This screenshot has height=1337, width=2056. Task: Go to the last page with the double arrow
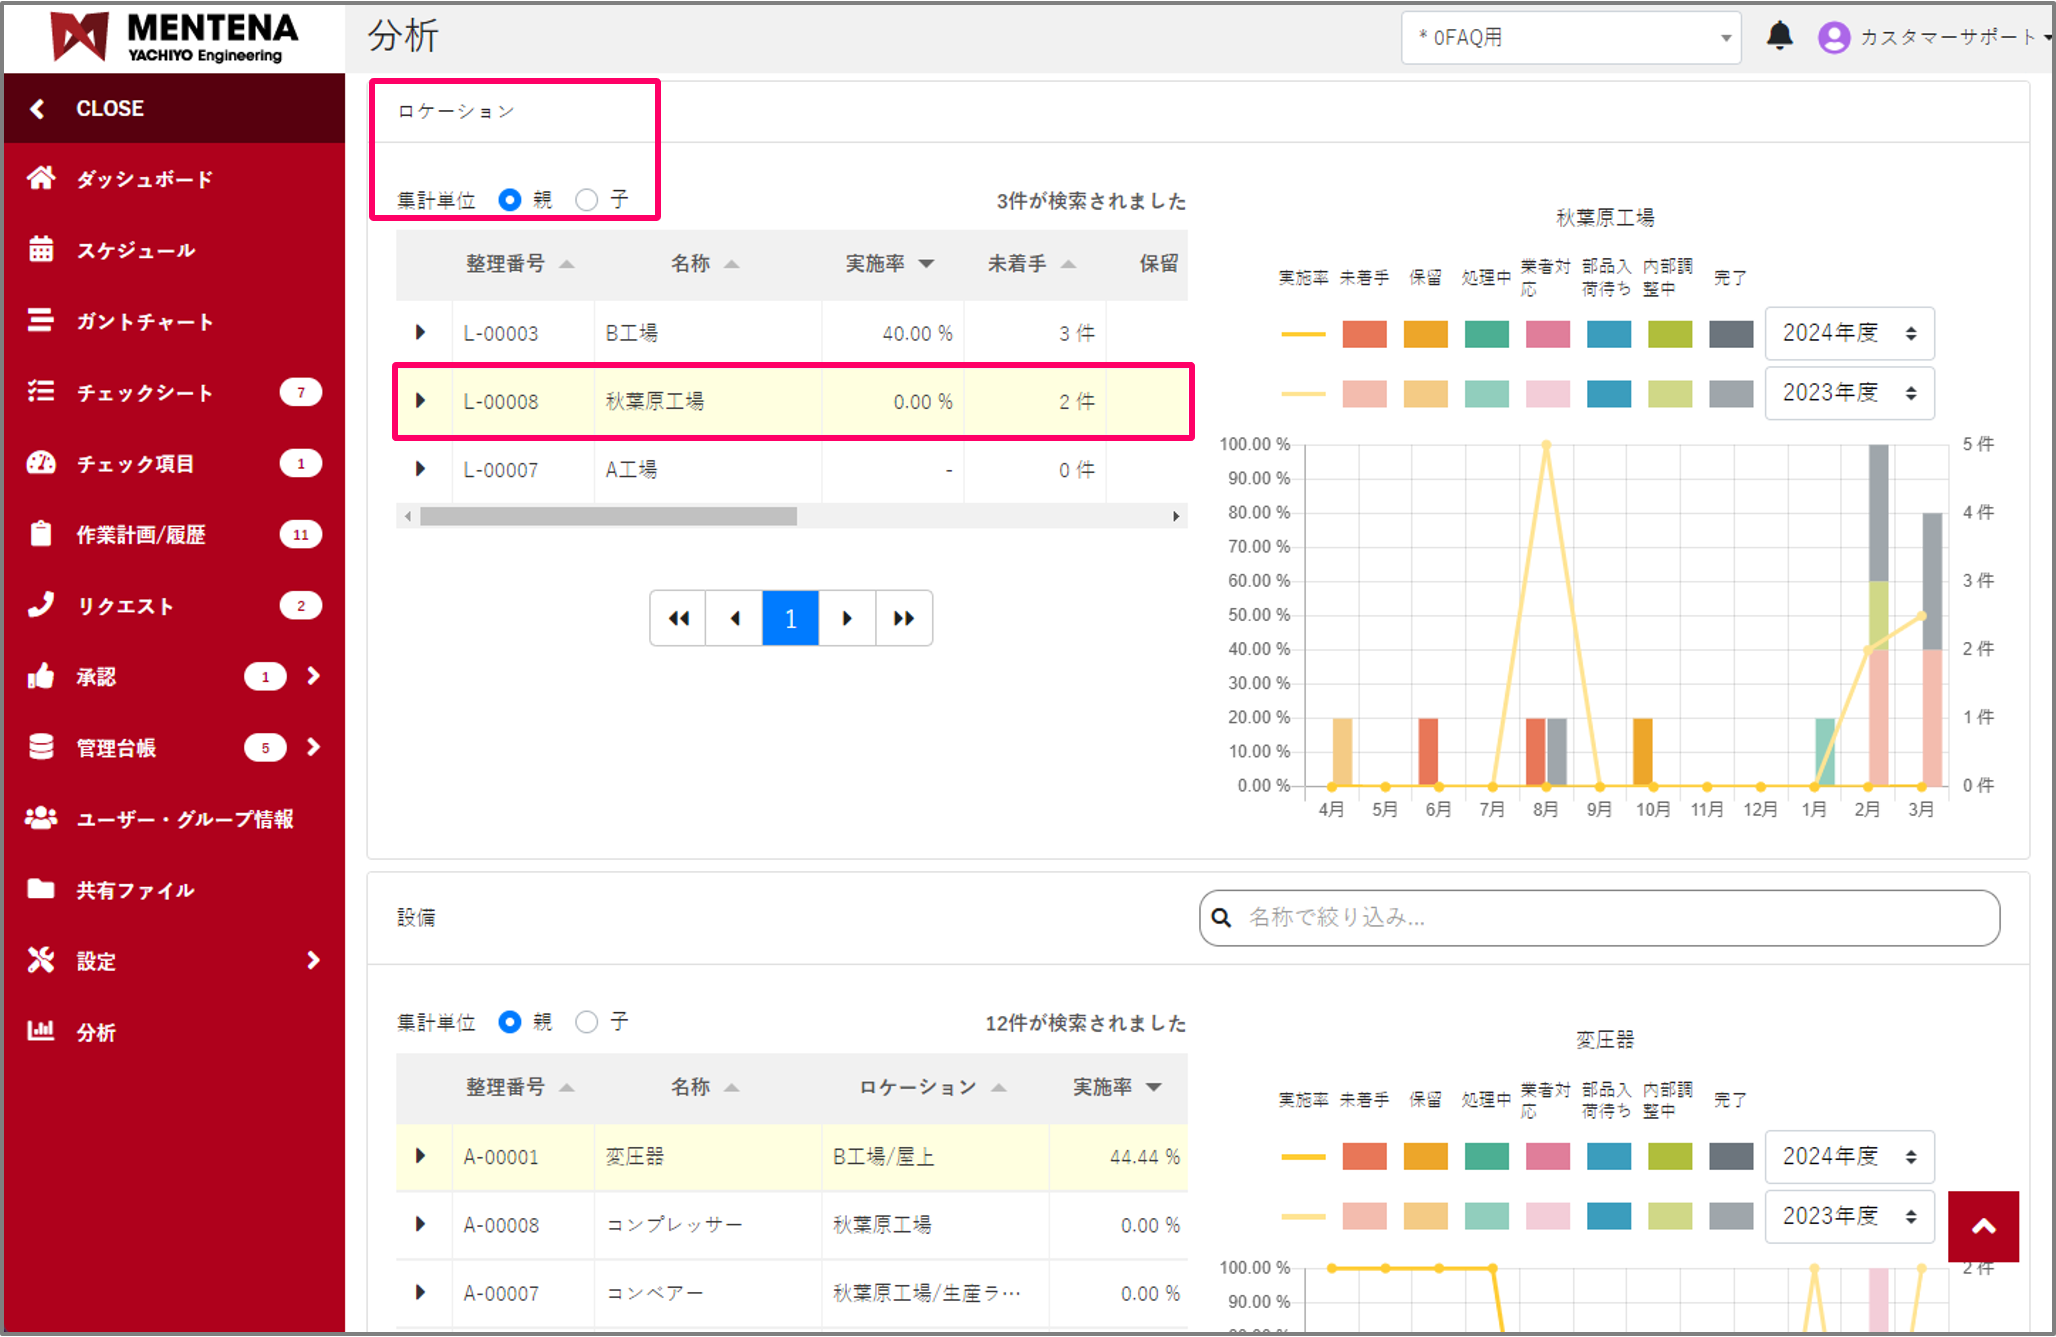pos(904,618)
